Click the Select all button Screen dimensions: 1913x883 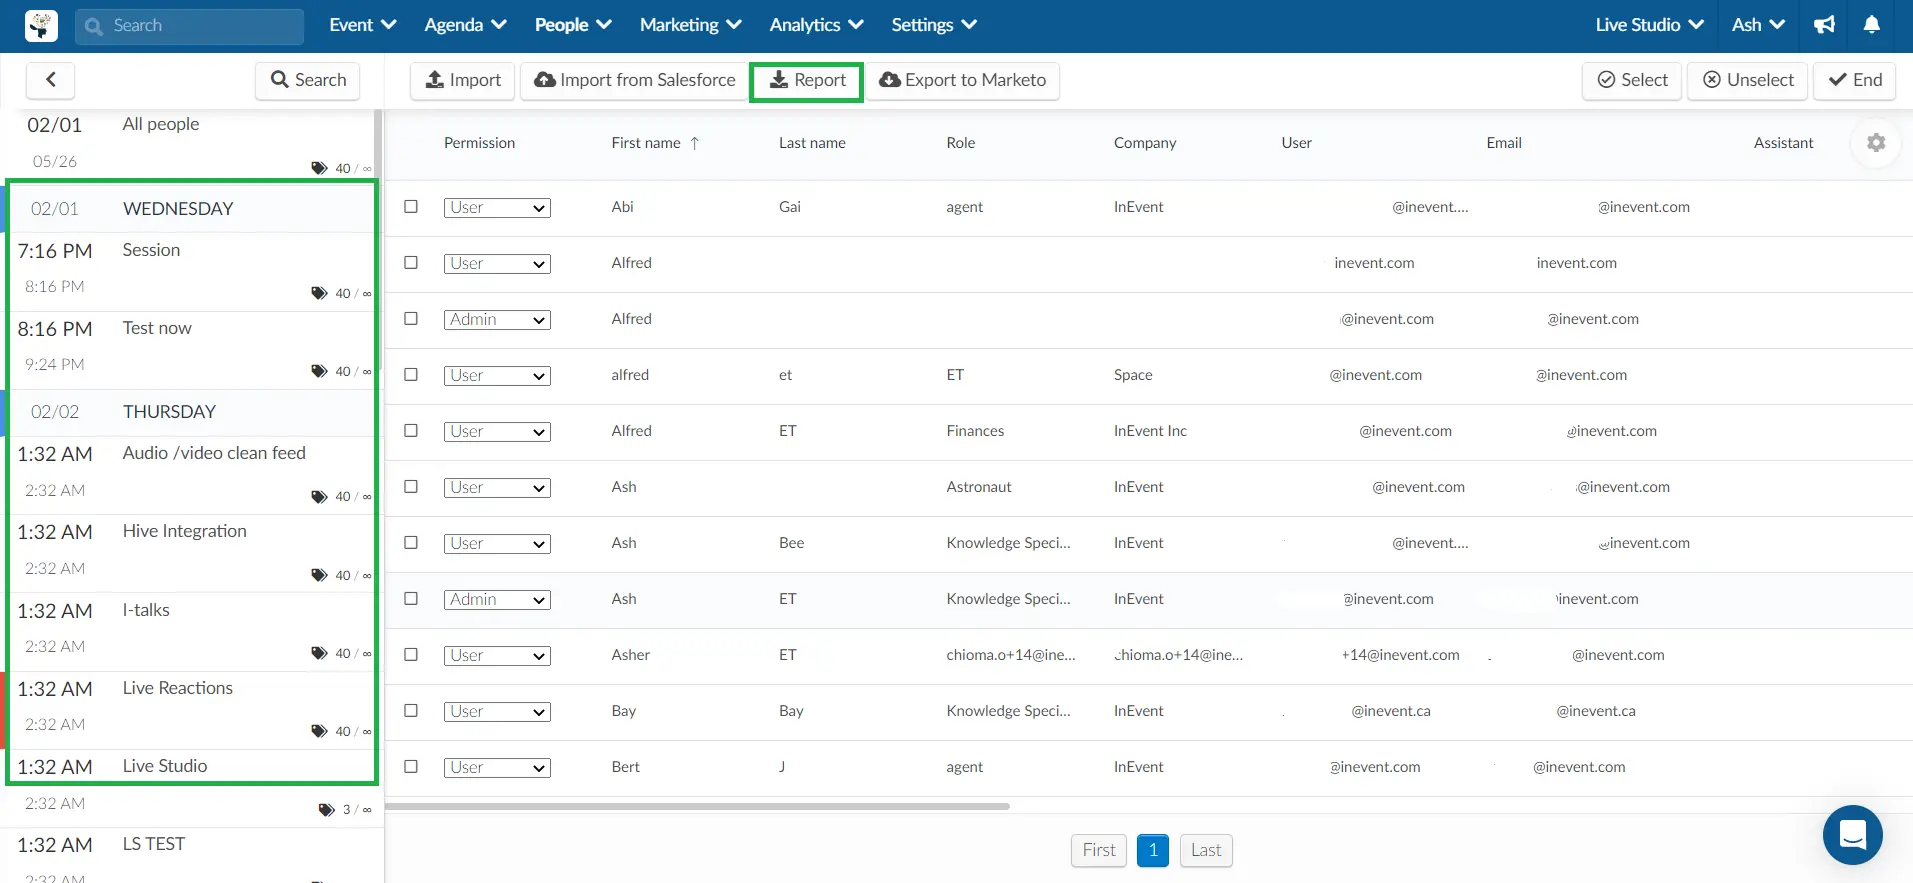point(1632,80)
